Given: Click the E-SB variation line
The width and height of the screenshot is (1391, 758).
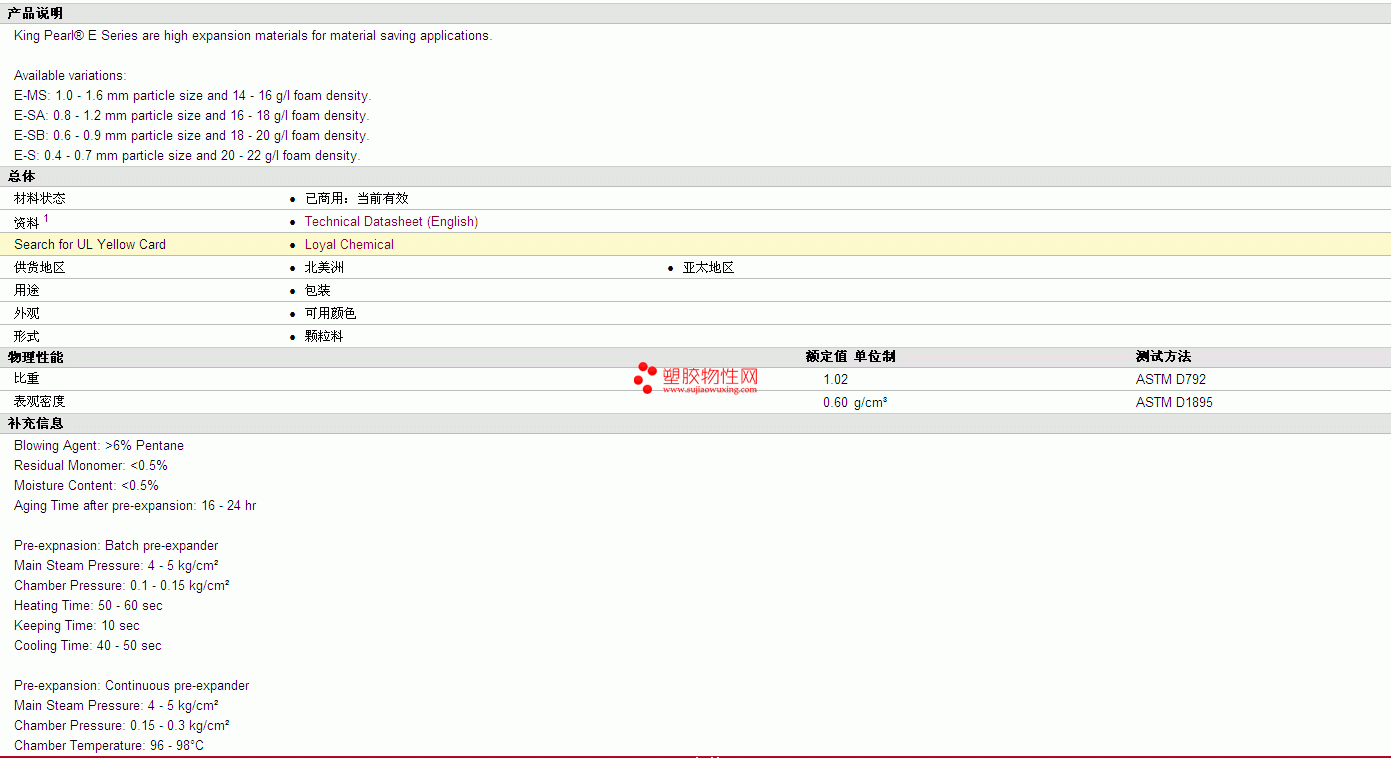Looking at the screenshot, I should coord(191,135).
